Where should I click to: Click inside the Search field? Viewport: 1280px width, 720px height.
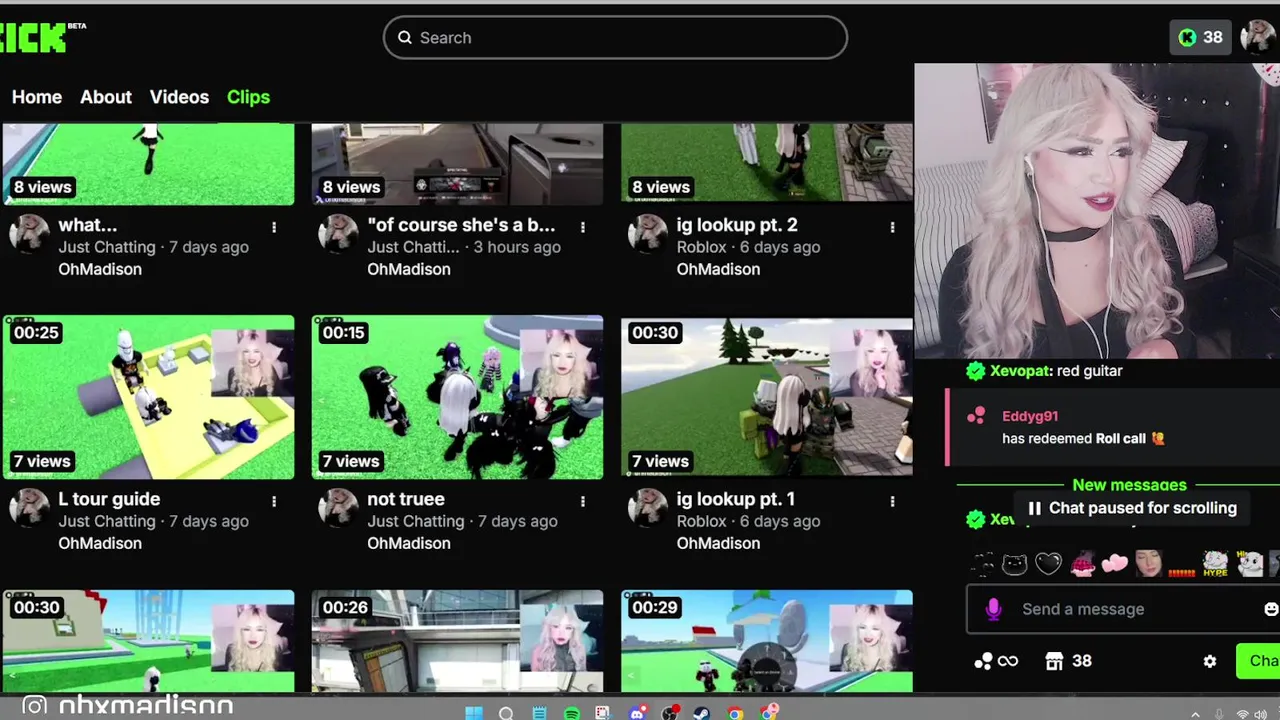[x=615, y=38]
